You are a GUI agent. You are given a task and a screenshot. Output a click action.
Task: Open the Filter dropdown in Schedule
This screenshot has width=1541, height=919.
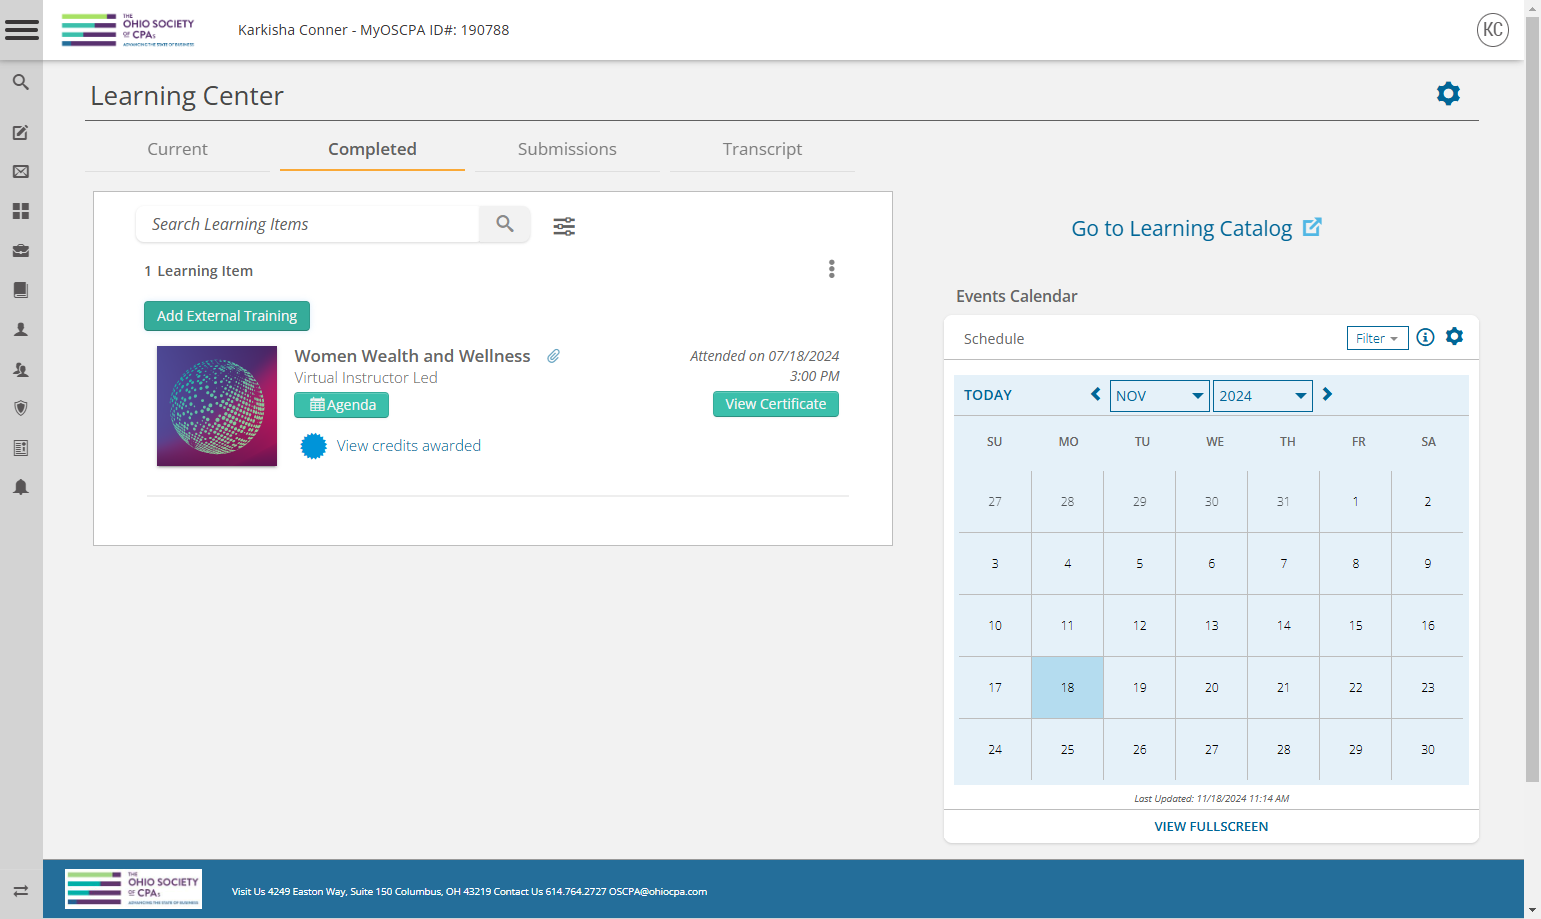[1377, 338]
